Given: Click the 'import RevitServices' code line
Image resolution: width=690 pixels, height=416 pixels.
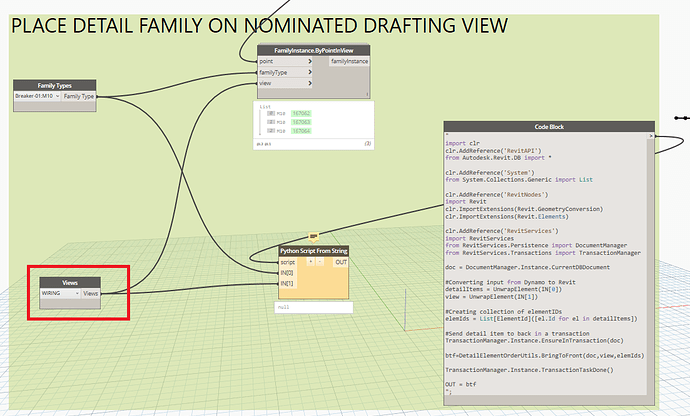Looking at the screenshot, I should [x=479, y=238].
